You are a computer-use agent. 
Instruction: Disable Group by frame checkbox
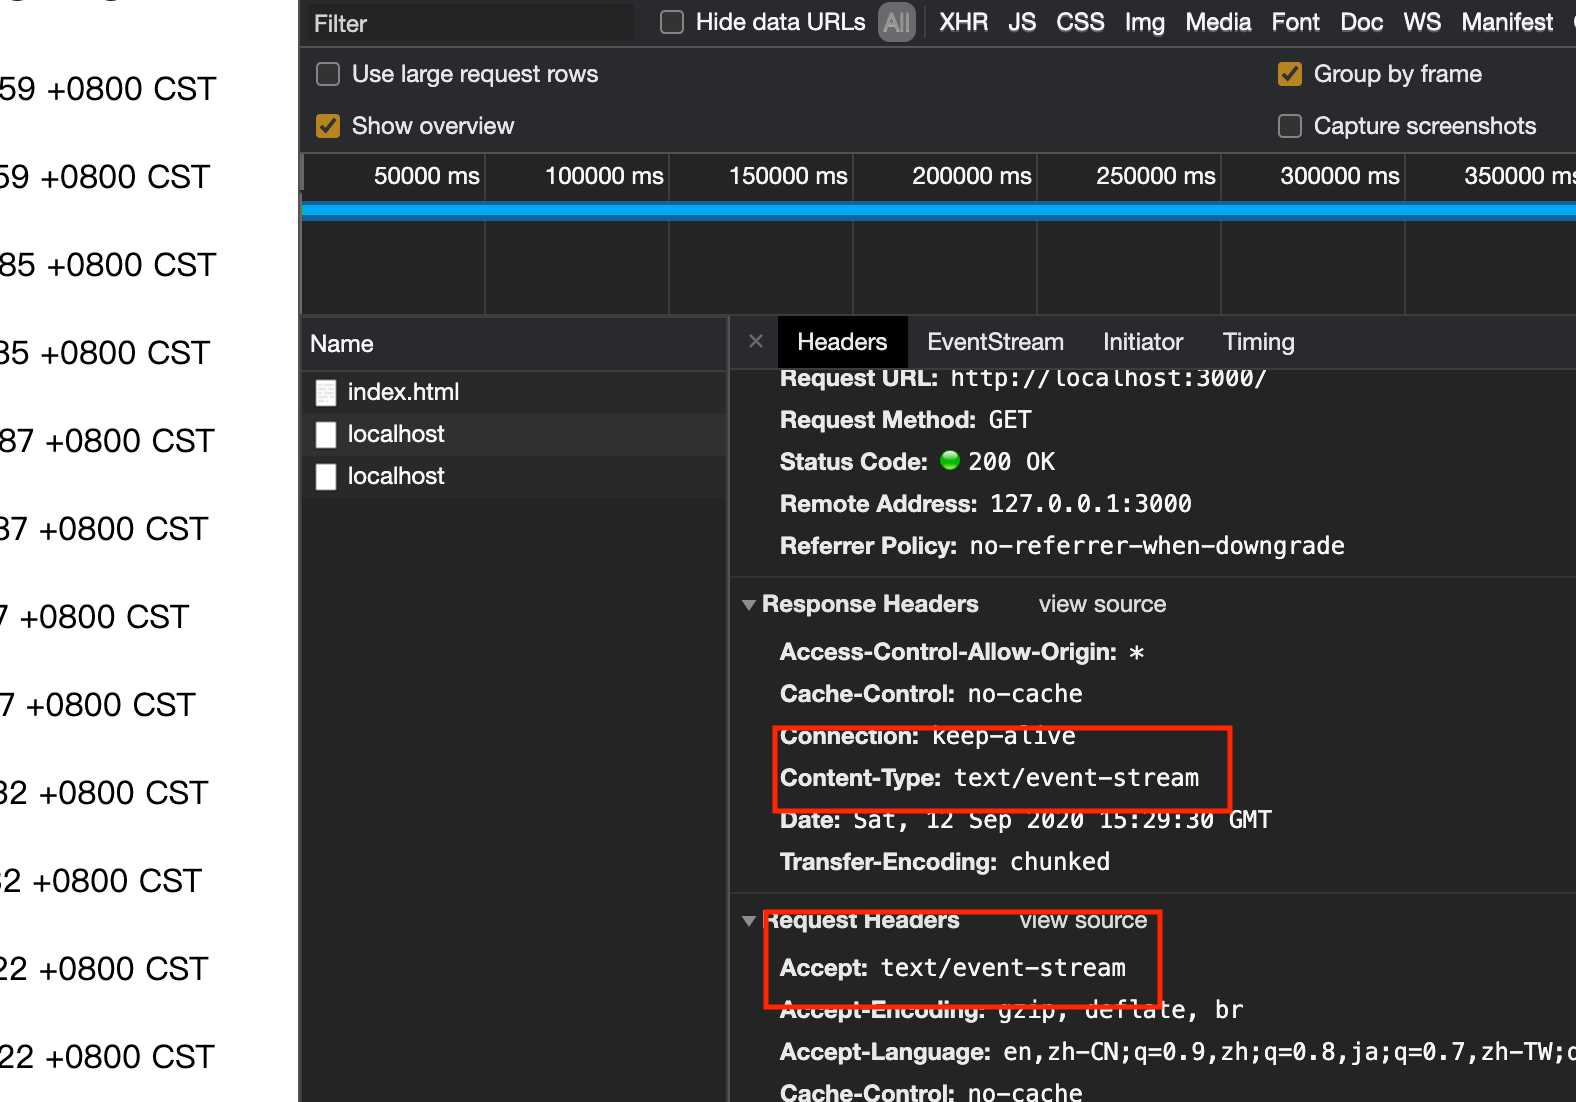click(1290, 74)
